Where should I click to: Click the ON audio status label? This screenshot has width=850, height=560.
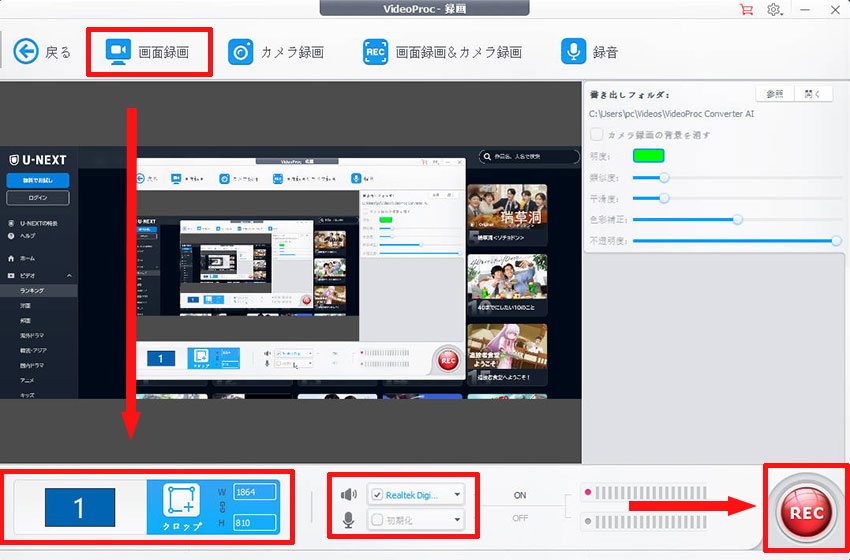pyautogui.click(x=520, y=495)
